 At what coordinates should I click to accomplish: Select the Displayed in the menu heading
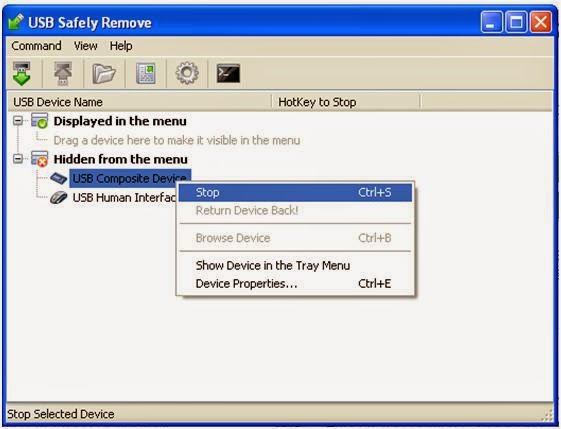click(120, 121)
